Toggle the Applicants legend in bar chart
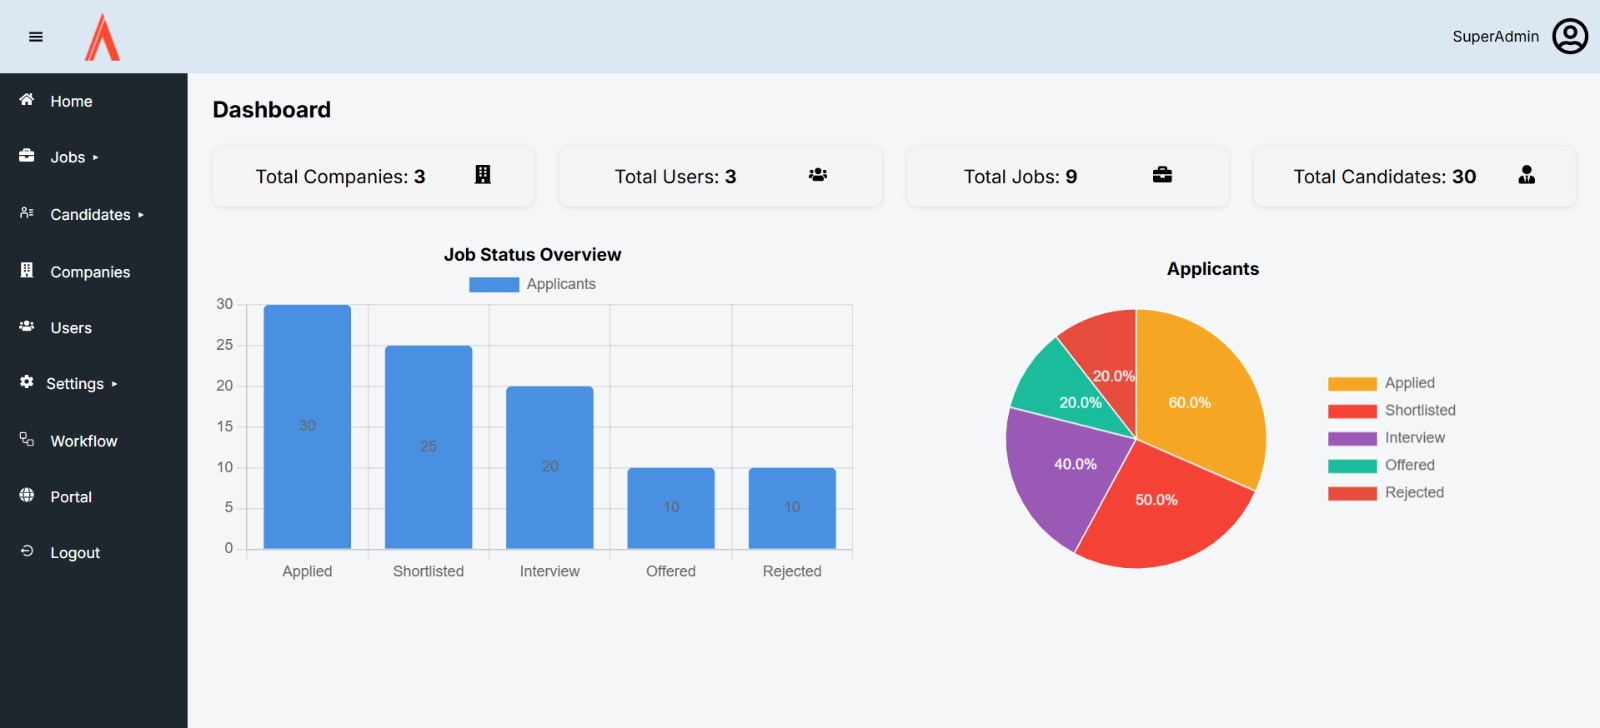This screenshot has width=1600, height=728. click(x=532, y=284)
